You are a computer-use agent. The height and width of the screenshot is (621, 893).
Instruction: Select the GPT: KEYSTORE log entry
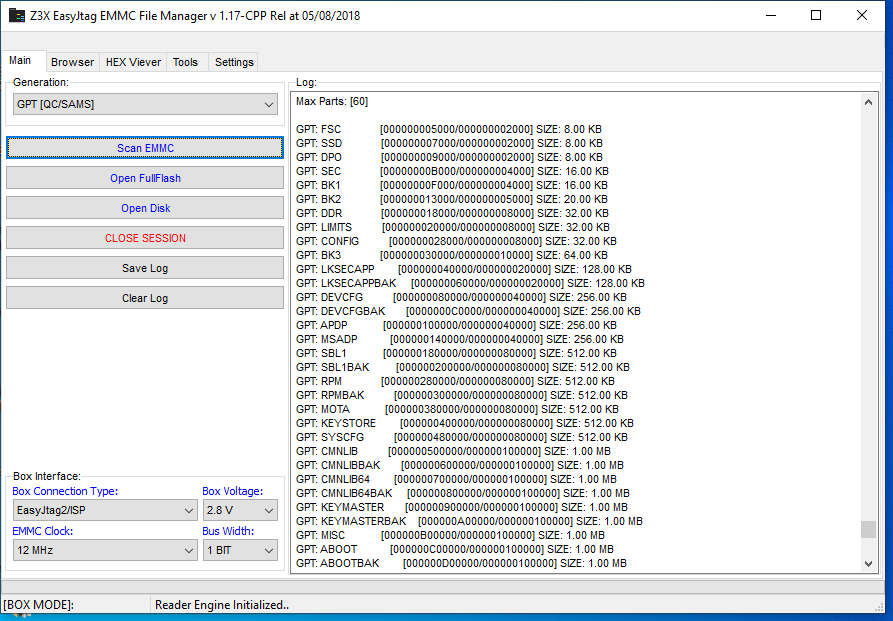click(465, 423)
